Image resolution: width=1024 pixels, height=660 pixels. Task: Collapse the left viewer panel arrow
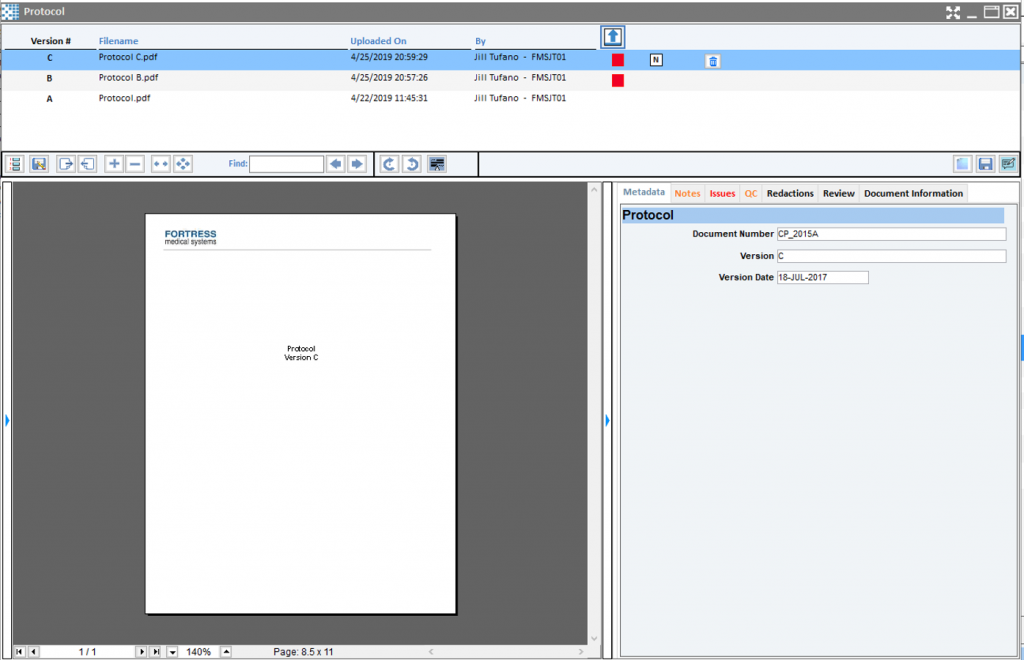click(7, 421)
